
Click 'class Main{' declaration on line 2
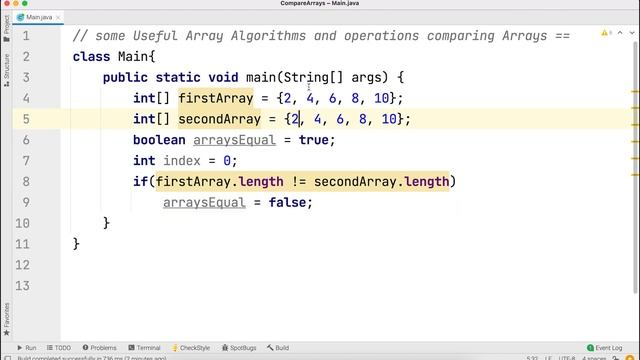tap(114, 57)
